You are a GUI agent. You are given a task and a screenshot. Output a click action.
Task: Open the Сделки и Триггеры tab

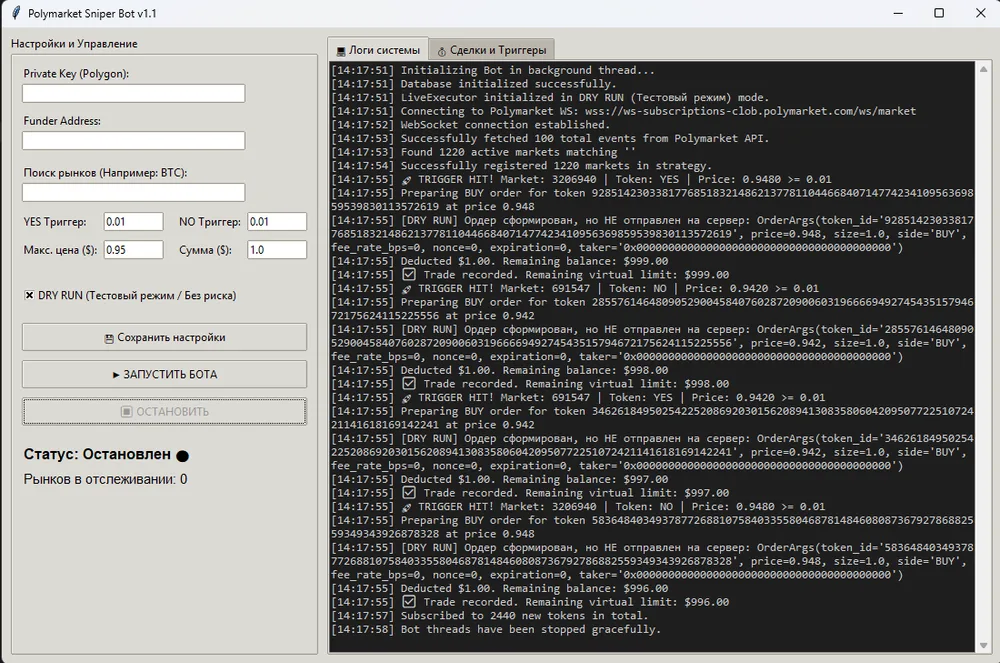(492, 50)
